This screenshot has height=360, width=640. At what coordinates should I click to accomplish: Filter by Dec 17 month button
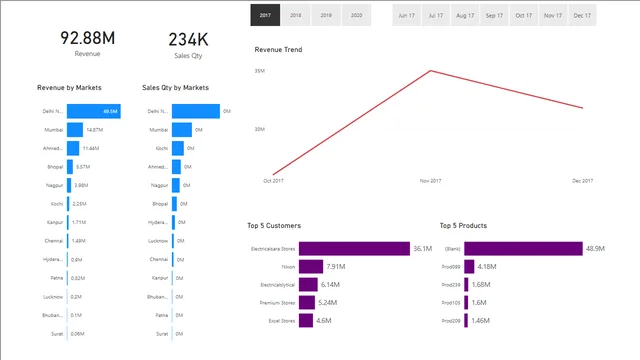(x=582, y=15)
